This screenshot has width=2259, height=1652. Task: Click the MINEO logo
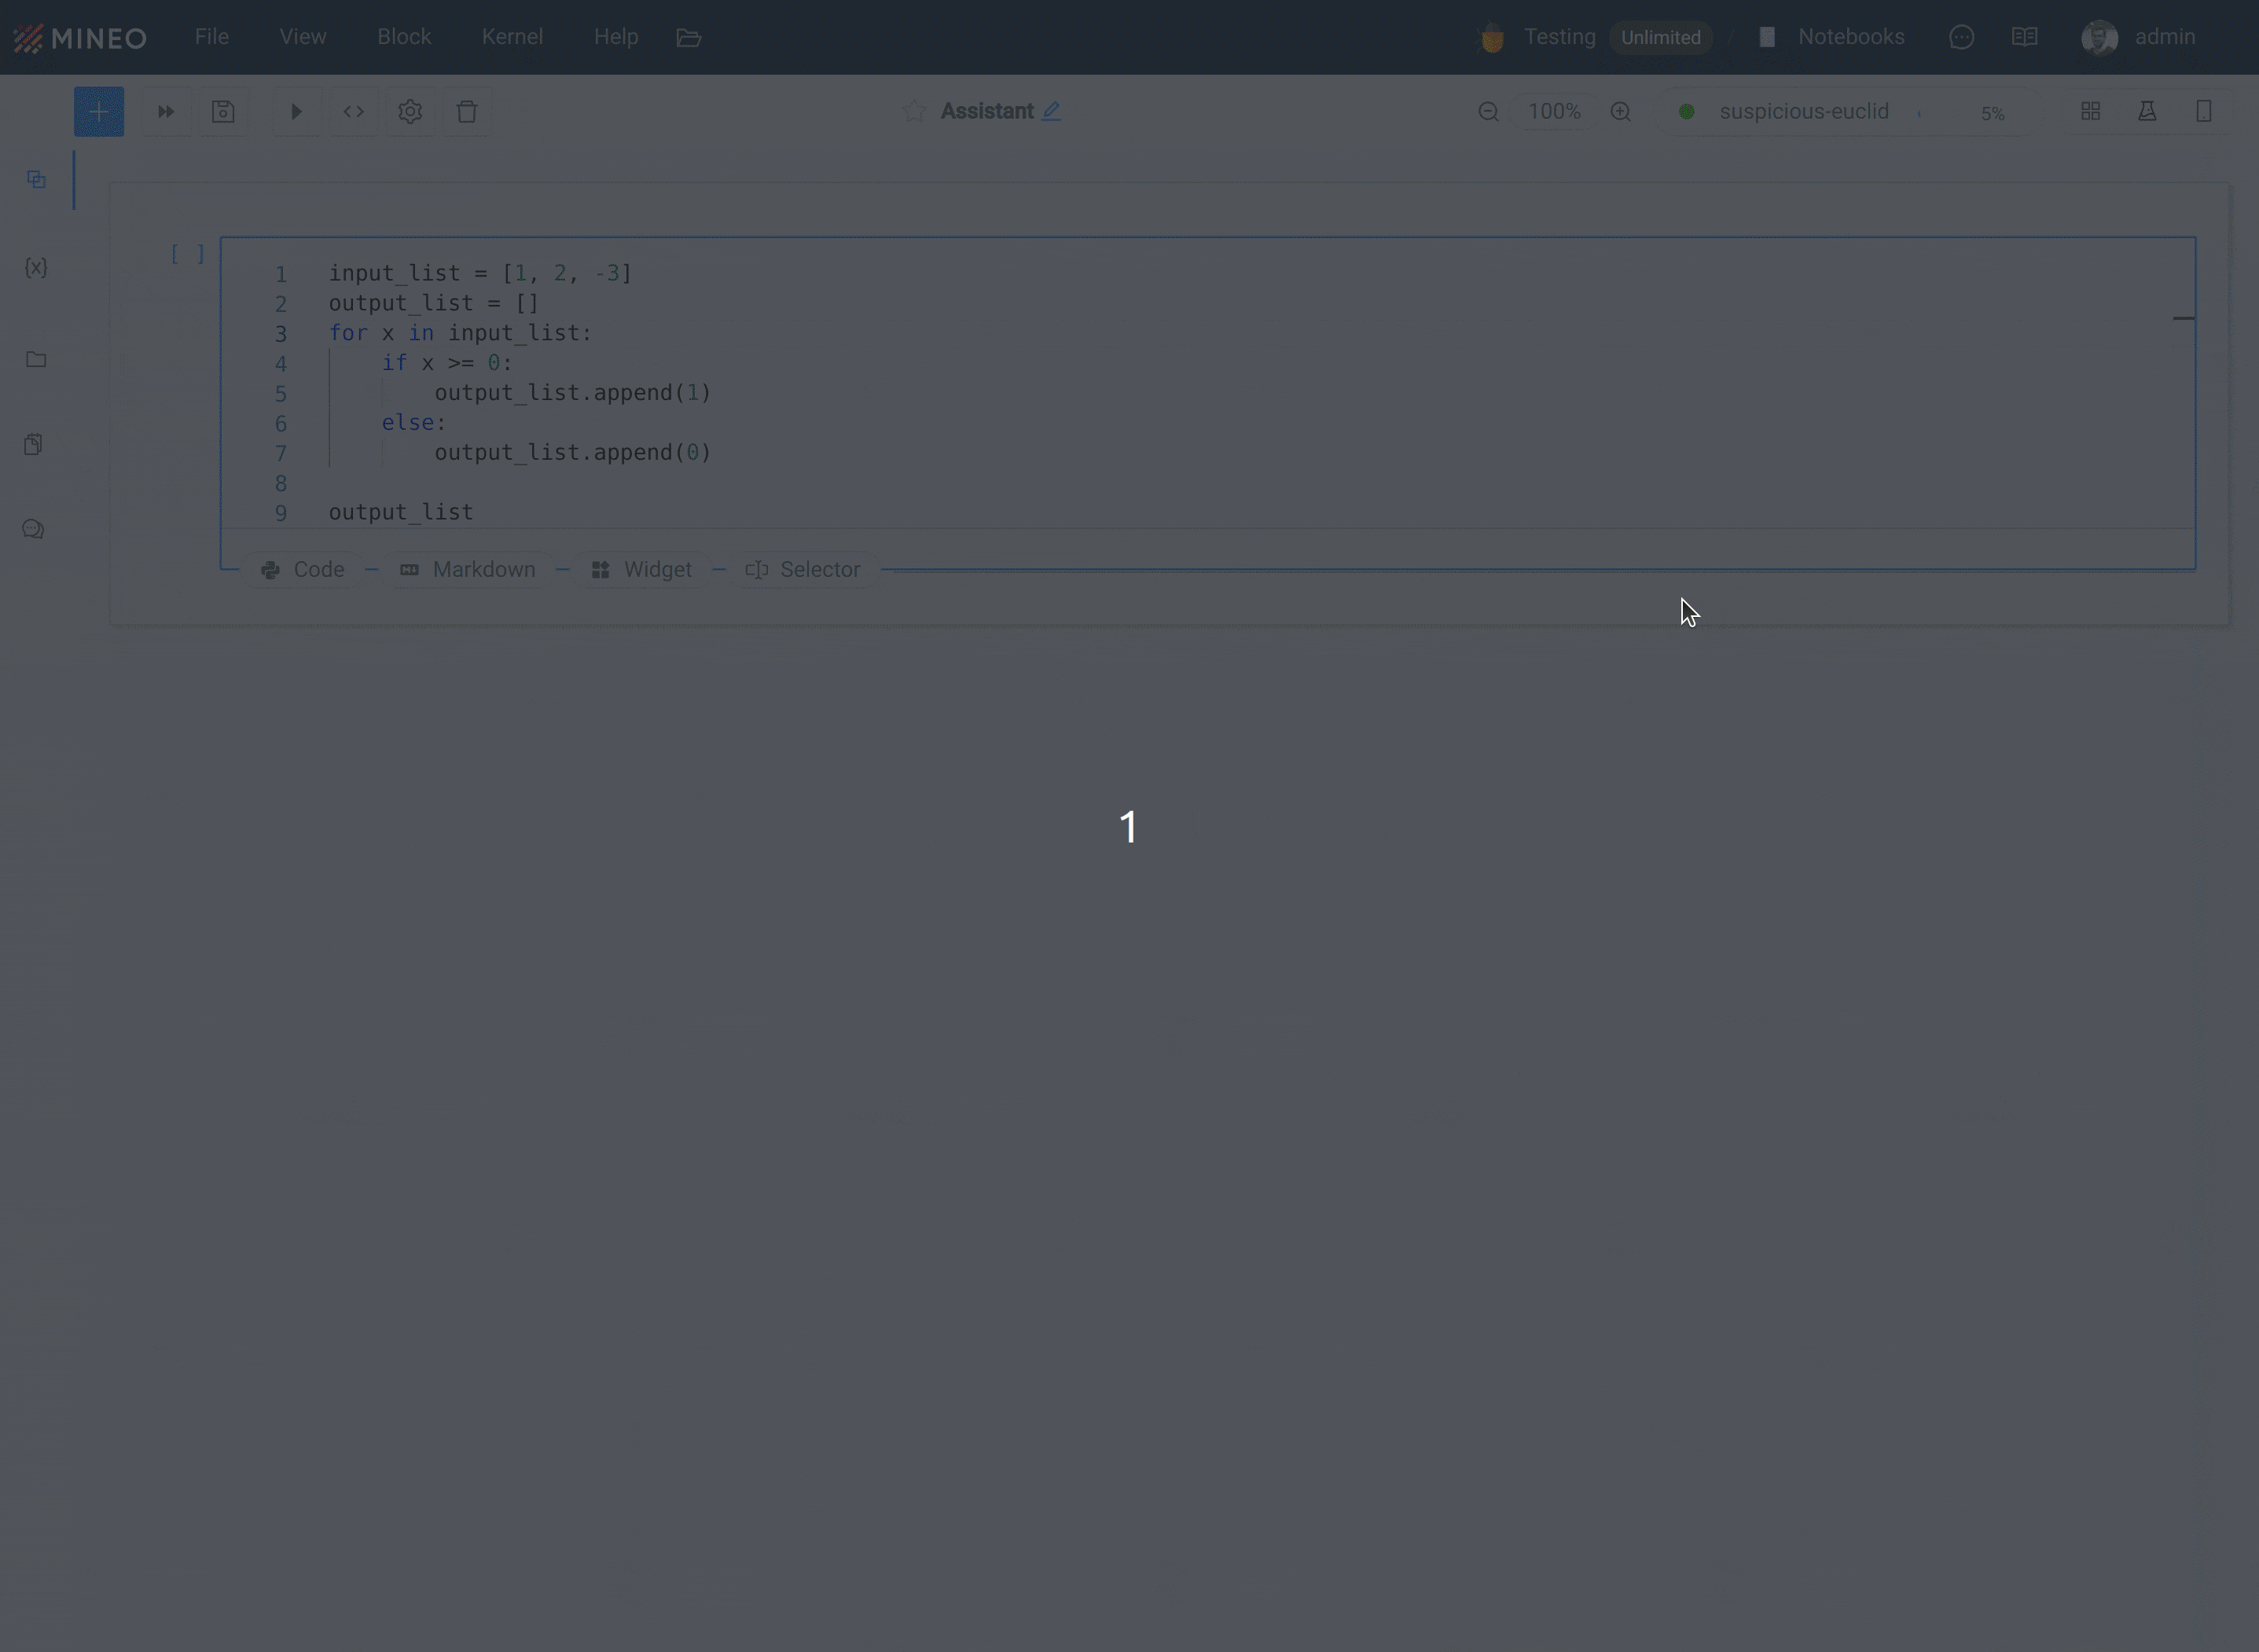point(80,38)
